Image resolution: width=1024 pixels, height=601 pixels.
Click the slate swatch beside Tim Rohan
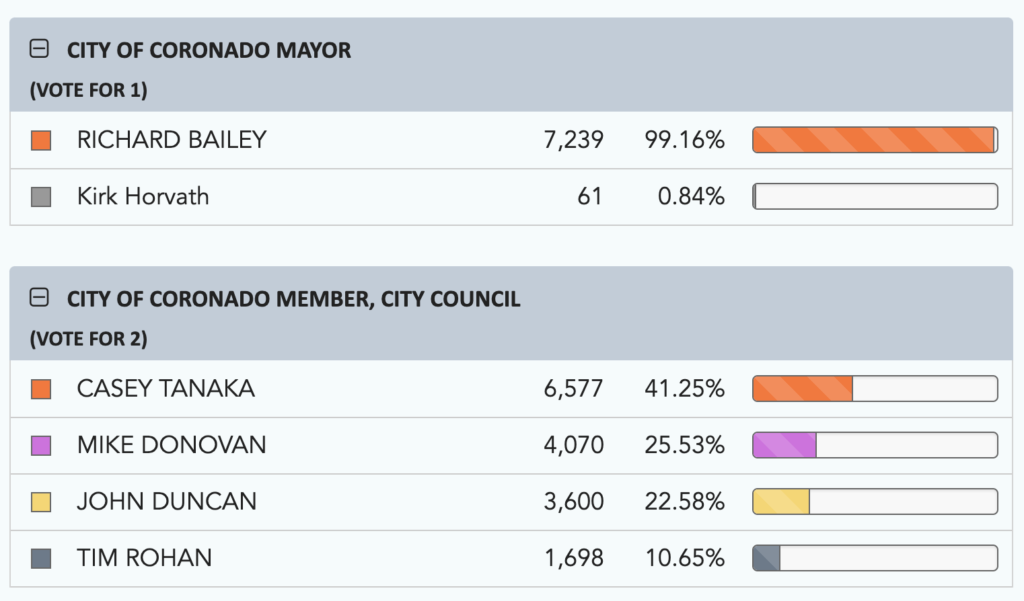coord(41,558)
